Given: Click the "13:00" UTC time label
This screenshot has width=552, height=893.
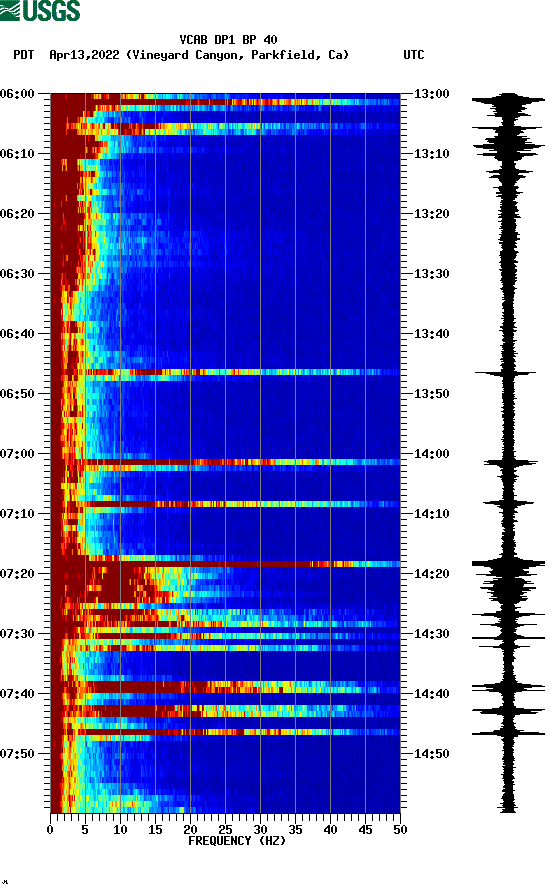Looking at the screenshot, I should (x=431, y=94).
